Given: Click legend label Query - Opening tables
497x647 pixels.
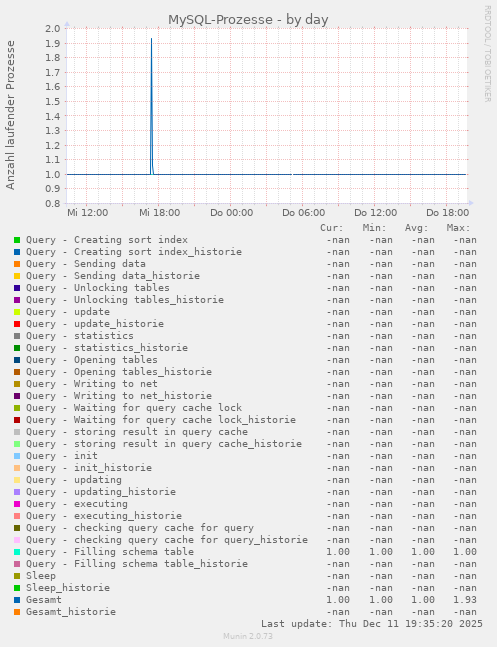Looking at the screenshot, I should pos(92,360).
